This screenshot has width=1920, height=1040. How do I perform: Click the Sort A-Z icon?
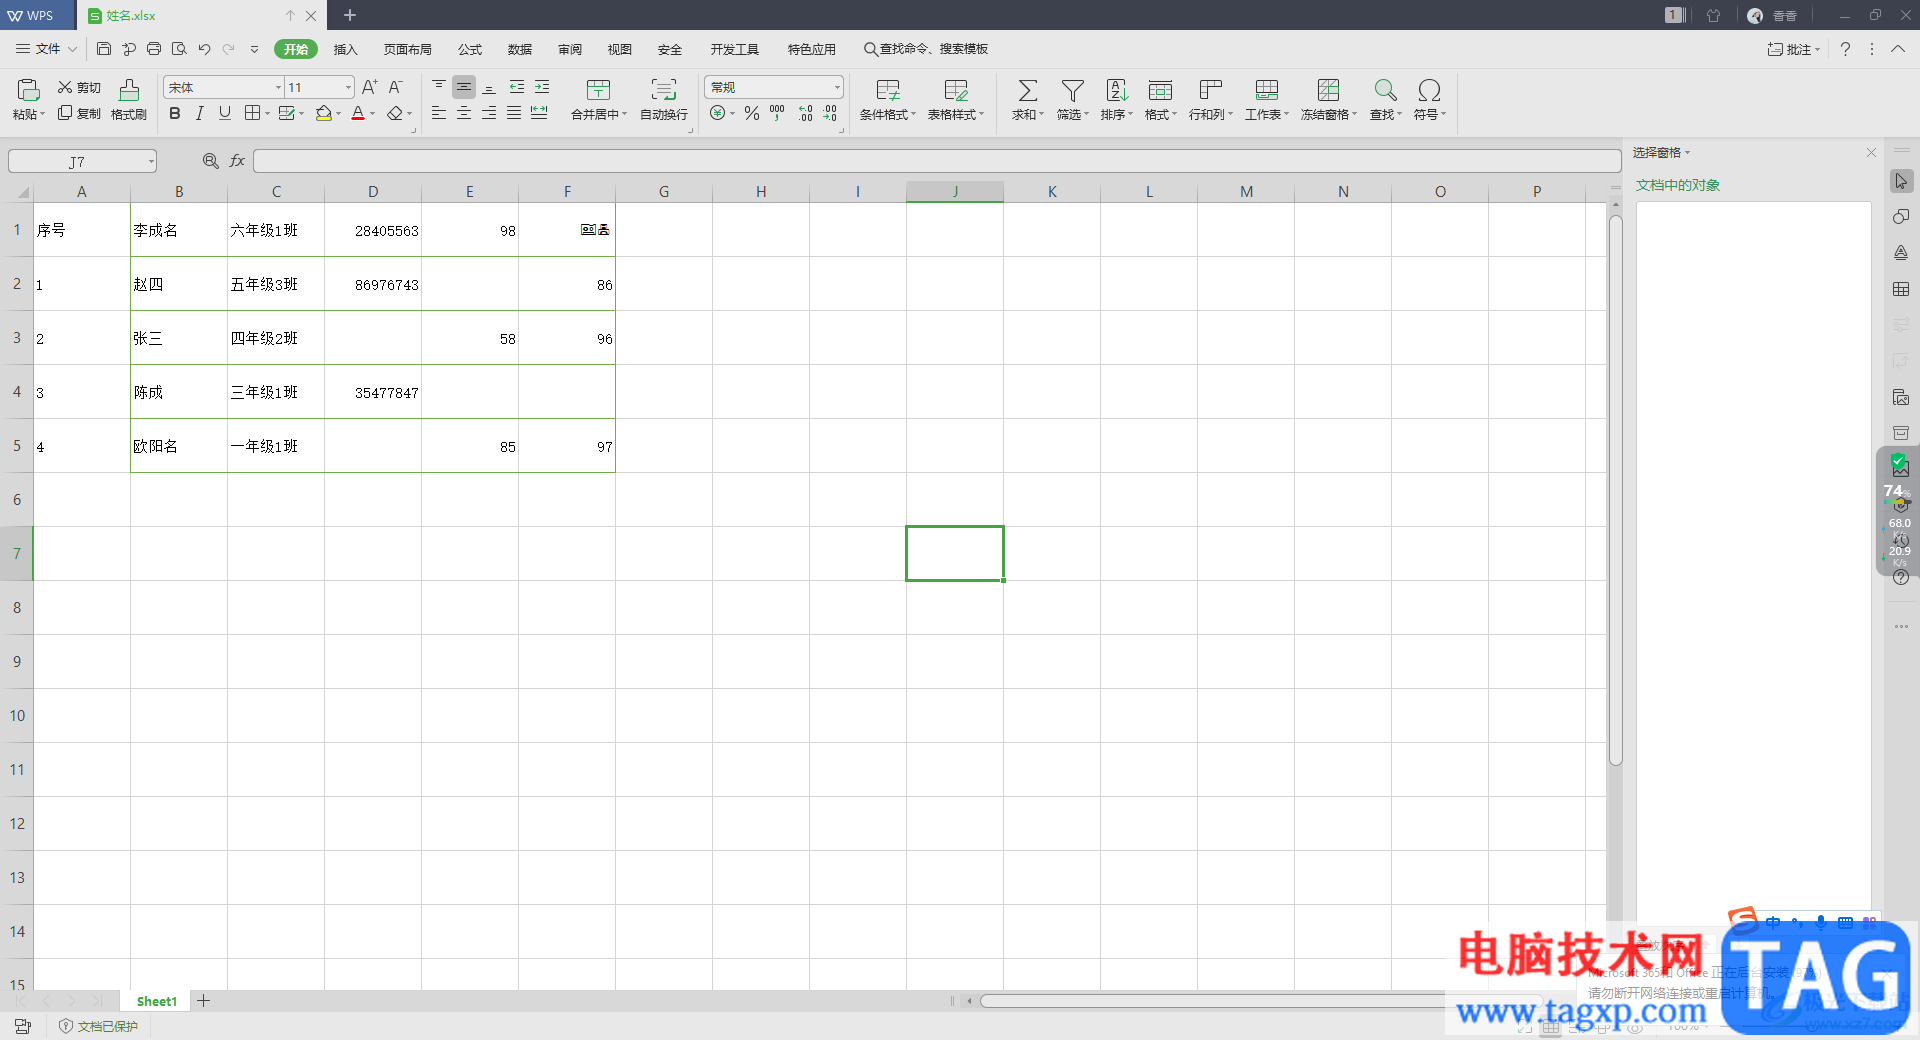coord(1116,91)
